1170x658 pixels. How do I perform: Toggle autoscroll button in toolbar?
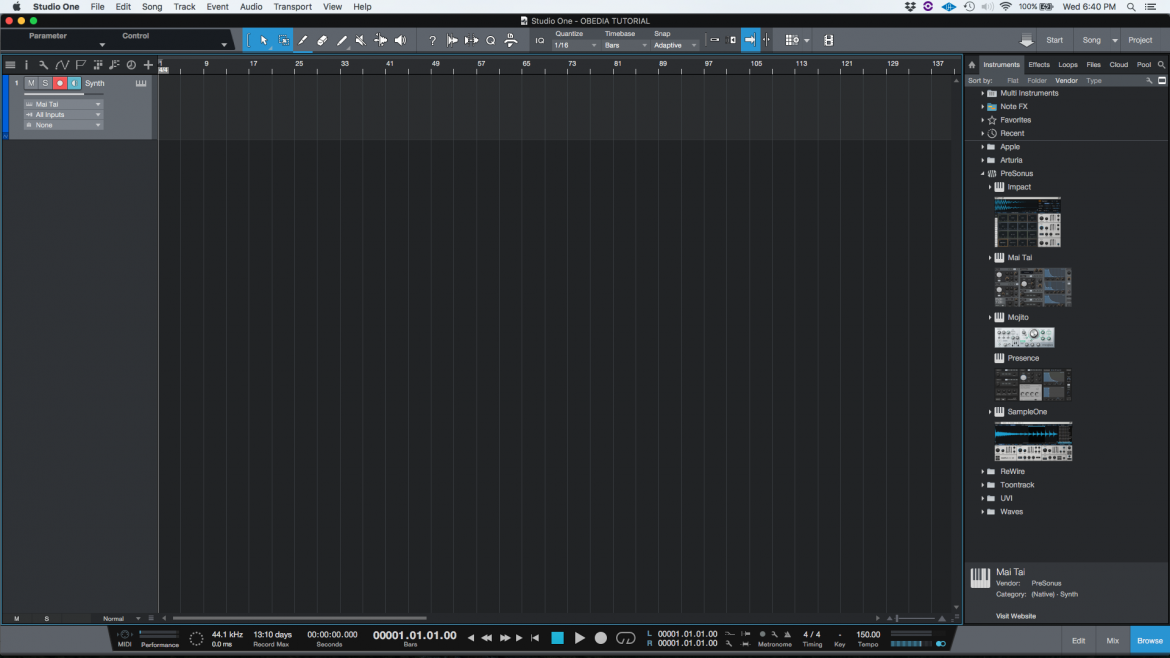point(750,40)
